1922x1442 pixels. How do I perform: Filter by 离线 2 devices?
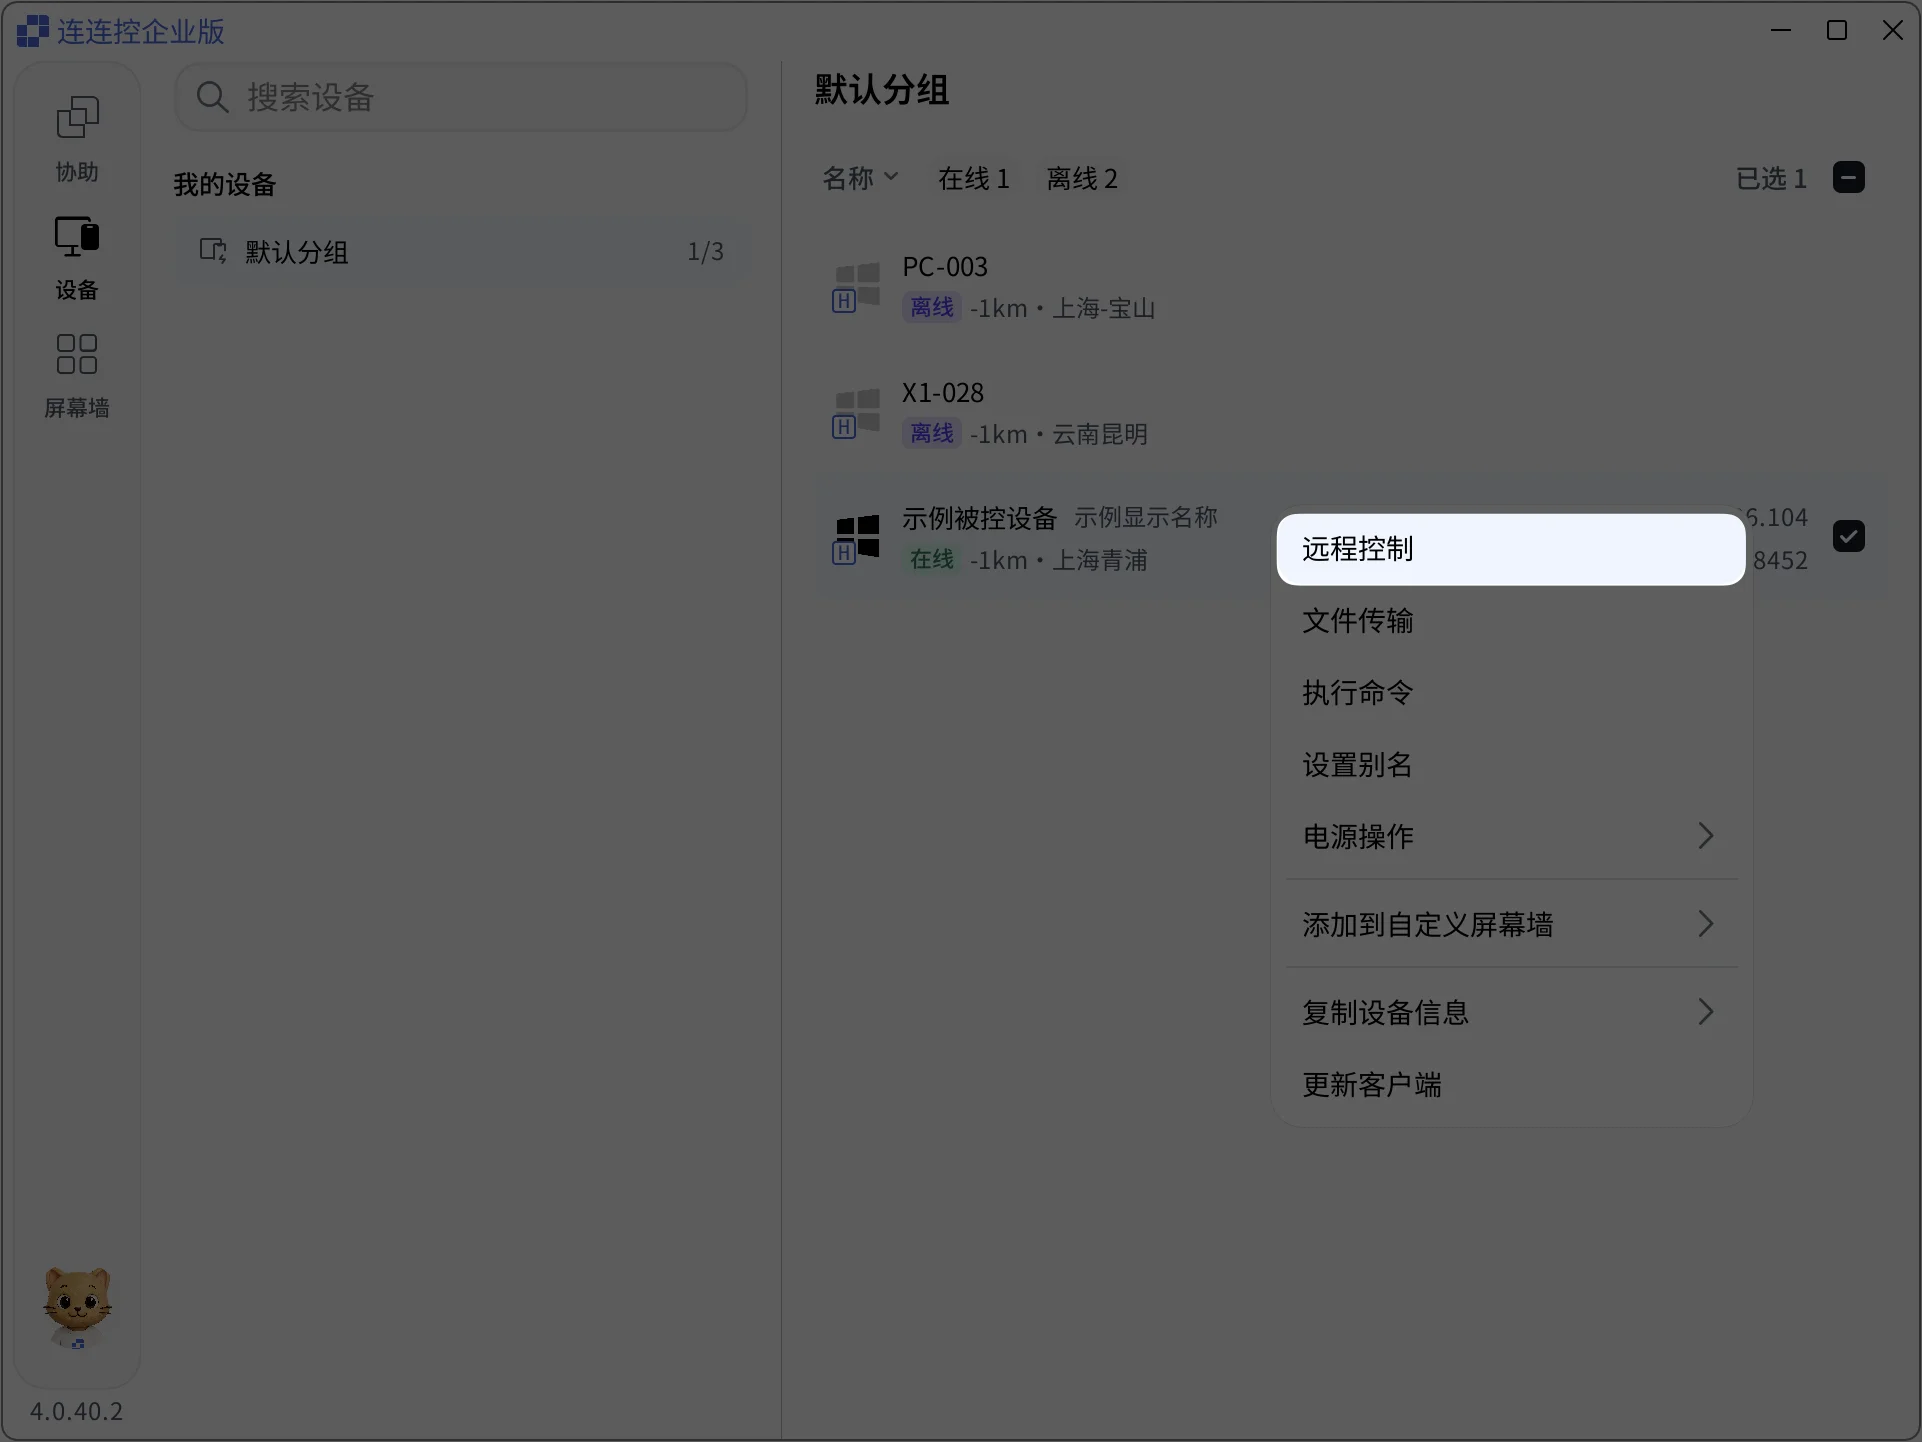1081,178
